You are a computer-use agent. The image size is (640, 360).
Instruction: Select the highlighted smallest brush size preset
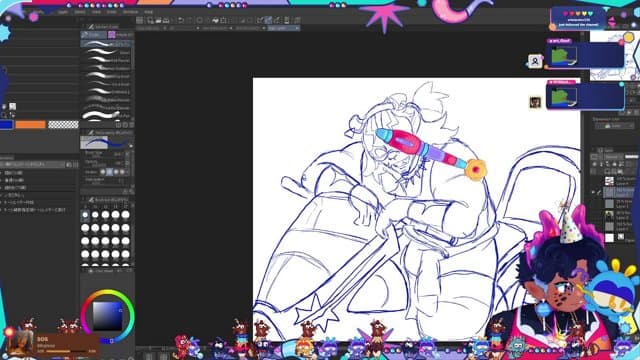click(x=85, y=214)
